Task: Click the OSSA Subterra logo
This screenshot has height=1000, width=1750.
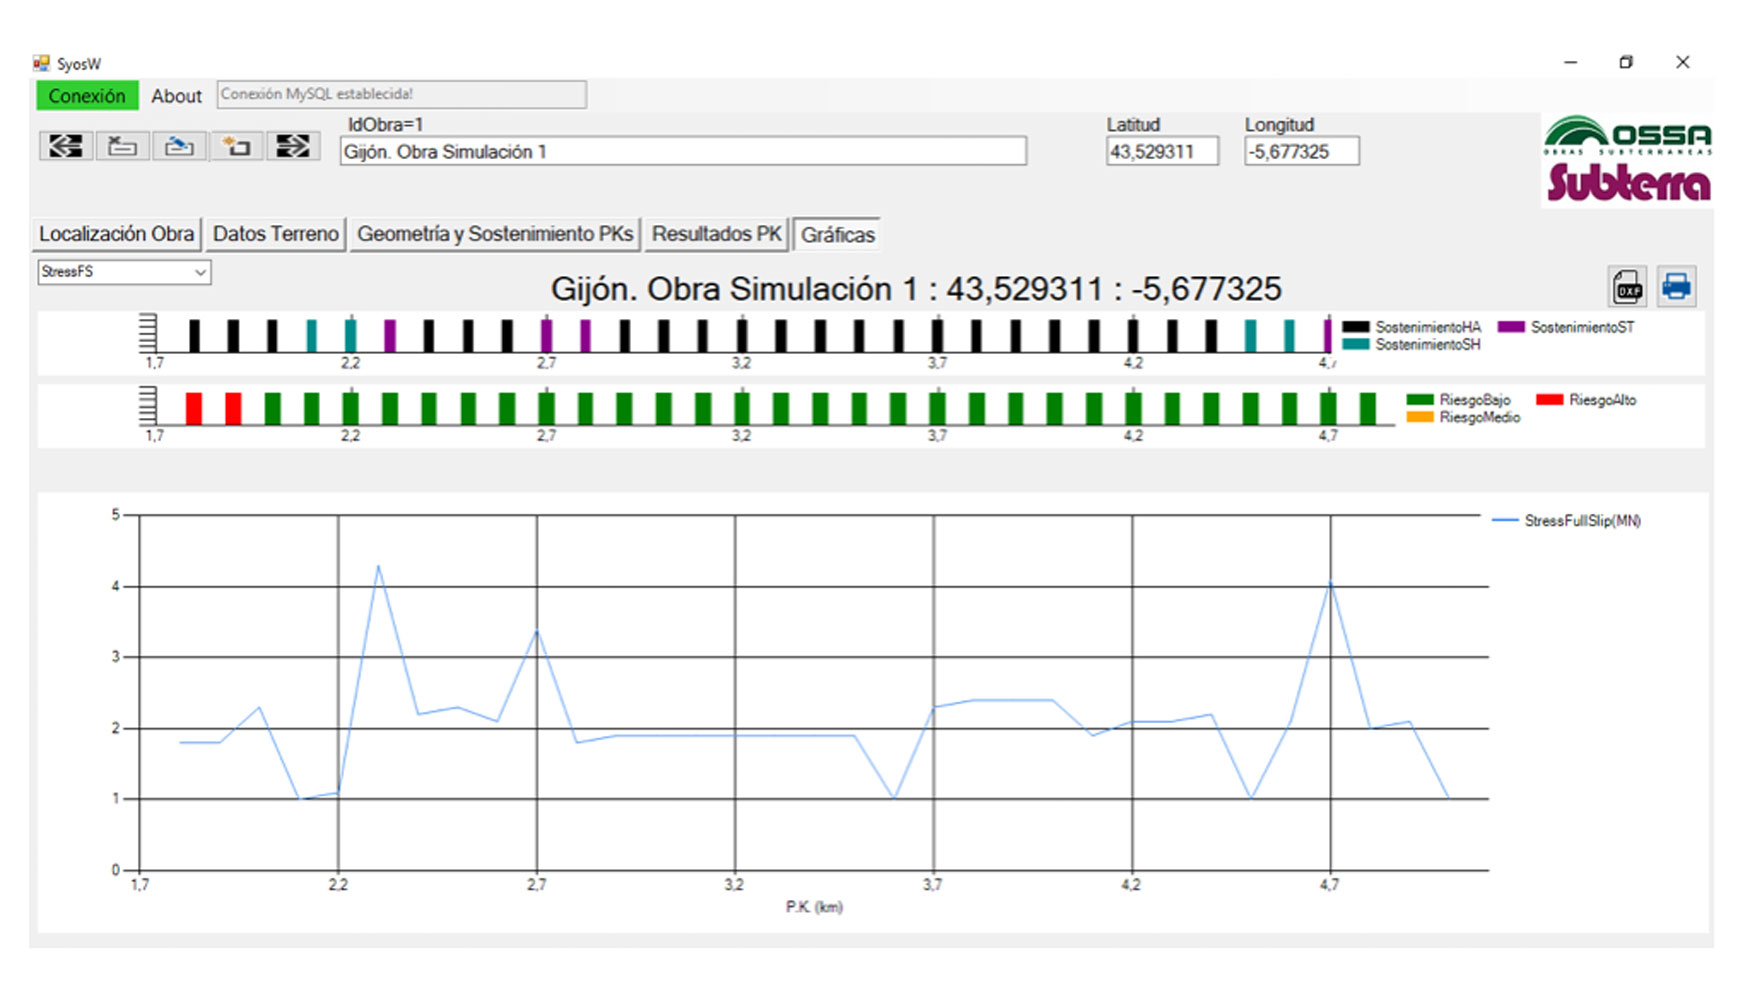Action: [1627, 159]
